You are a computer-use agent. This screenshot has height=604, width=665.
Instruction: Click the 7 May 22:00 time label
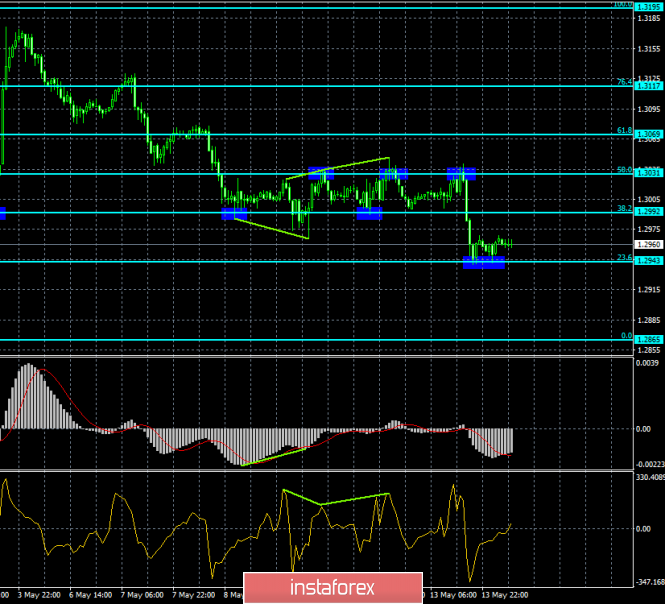point(194,595)
